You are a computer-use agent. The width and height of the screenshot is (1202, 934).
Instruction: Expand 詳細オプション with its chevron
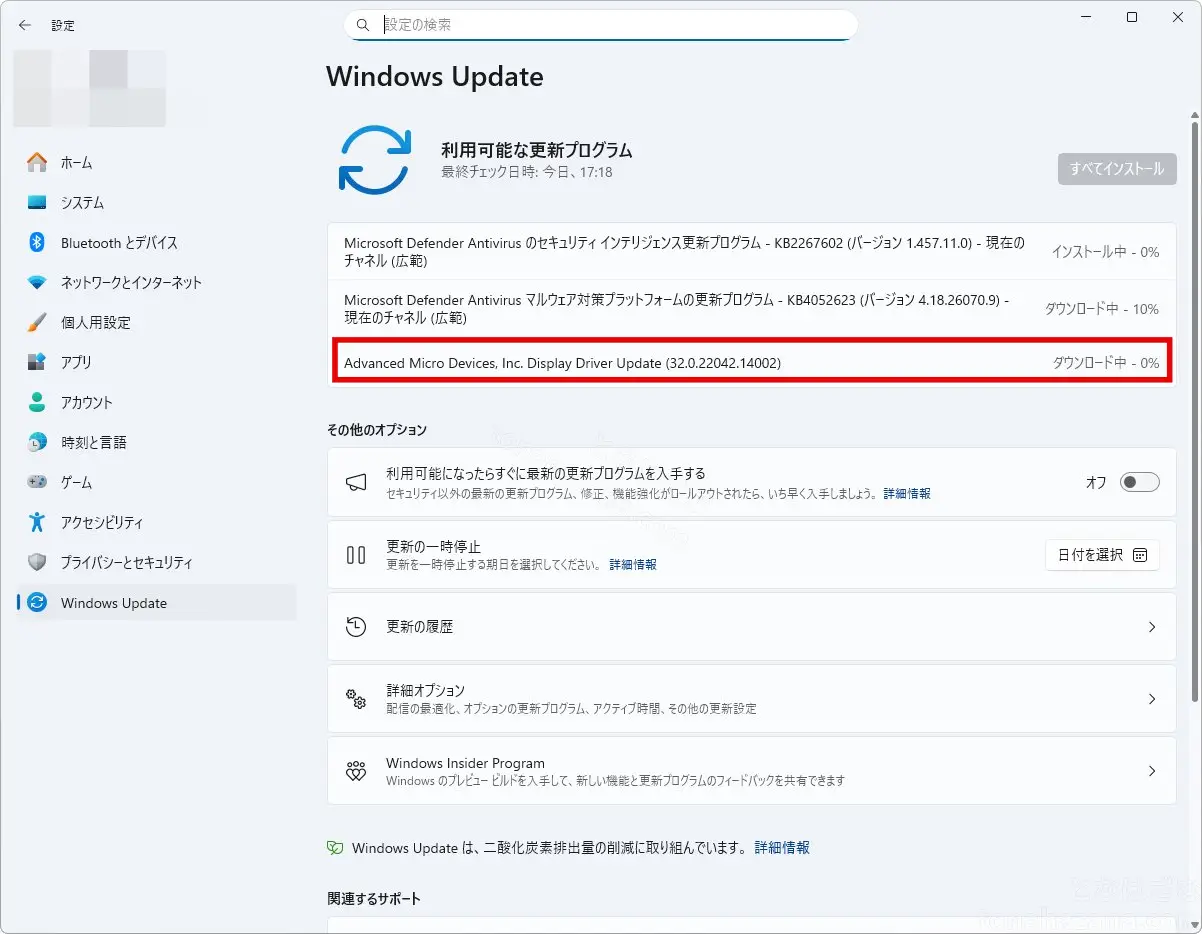(1152, 699)
